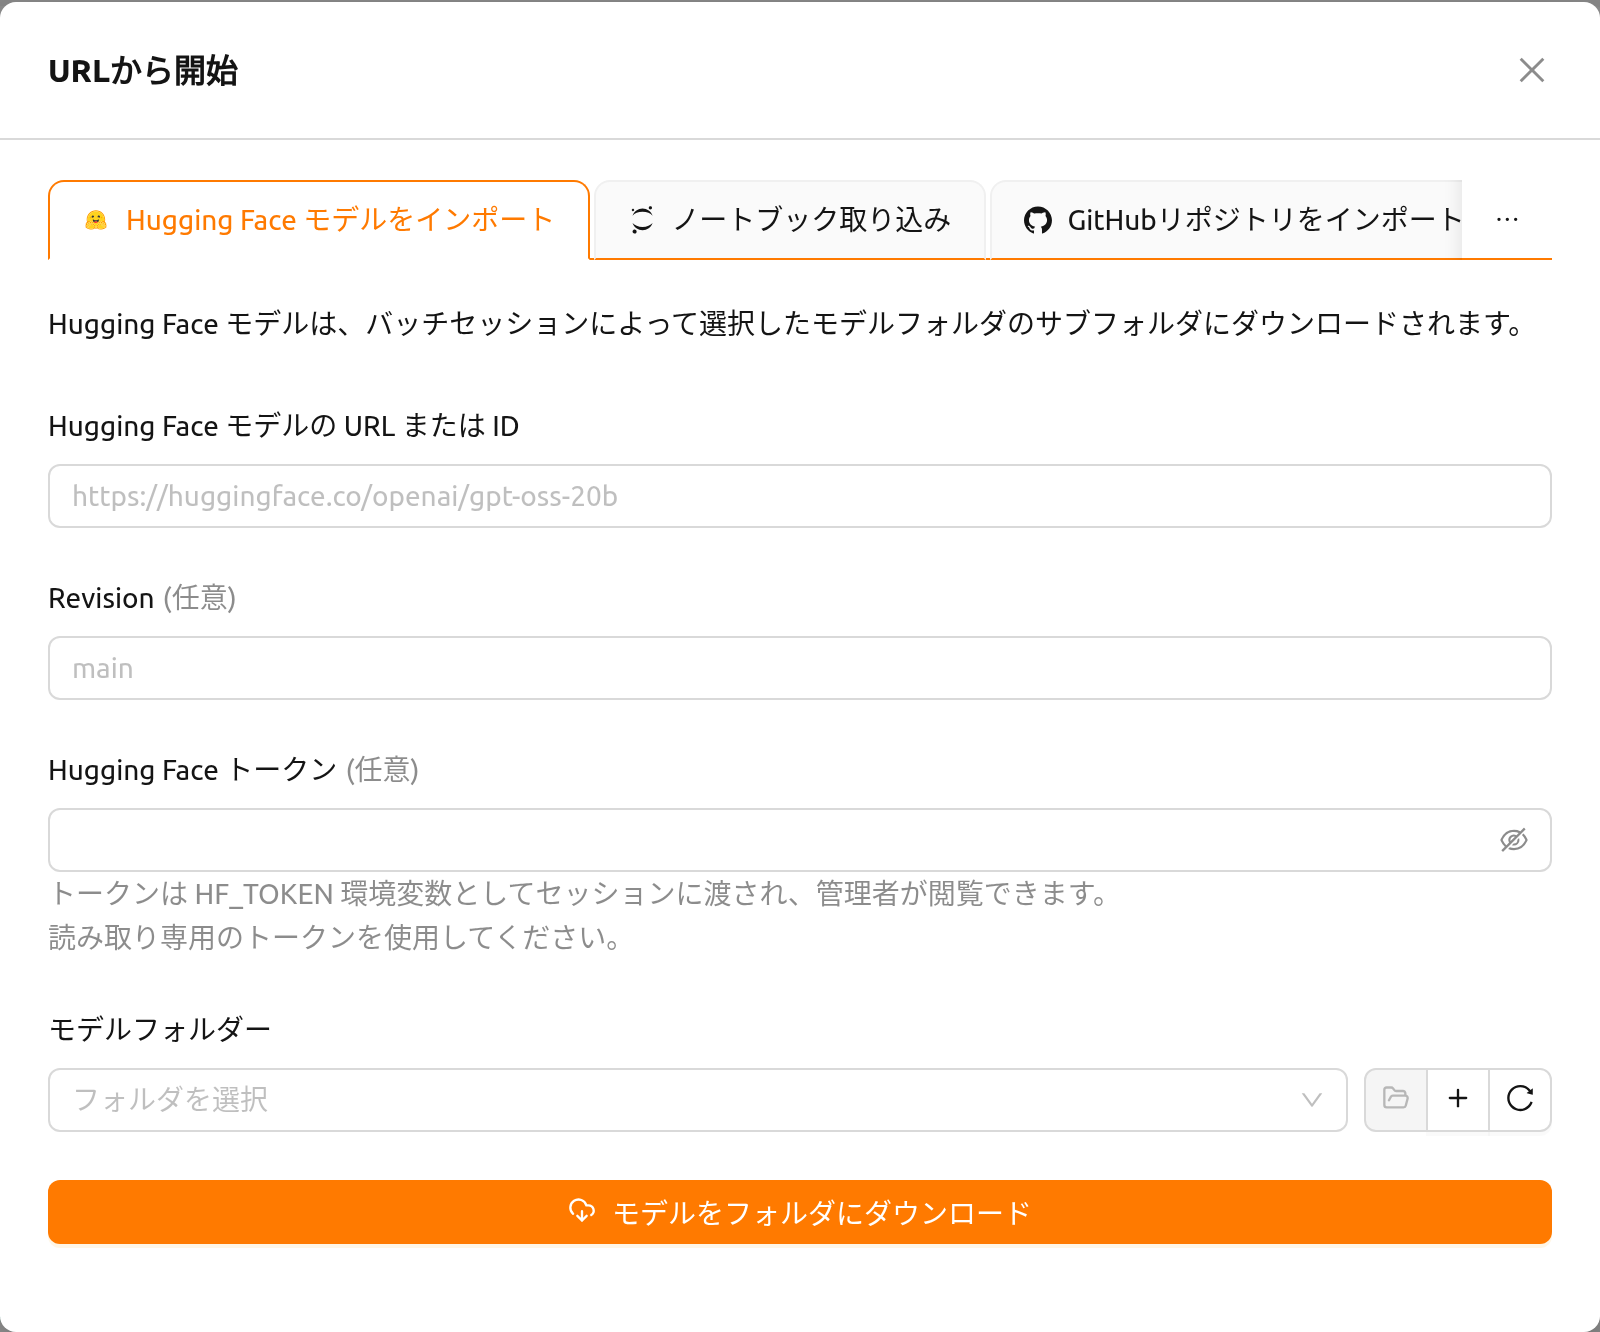Refresh the folder list
Viewport: 1600px width, 1332px height.
pyautogui.click(x=1520, y=1099)
